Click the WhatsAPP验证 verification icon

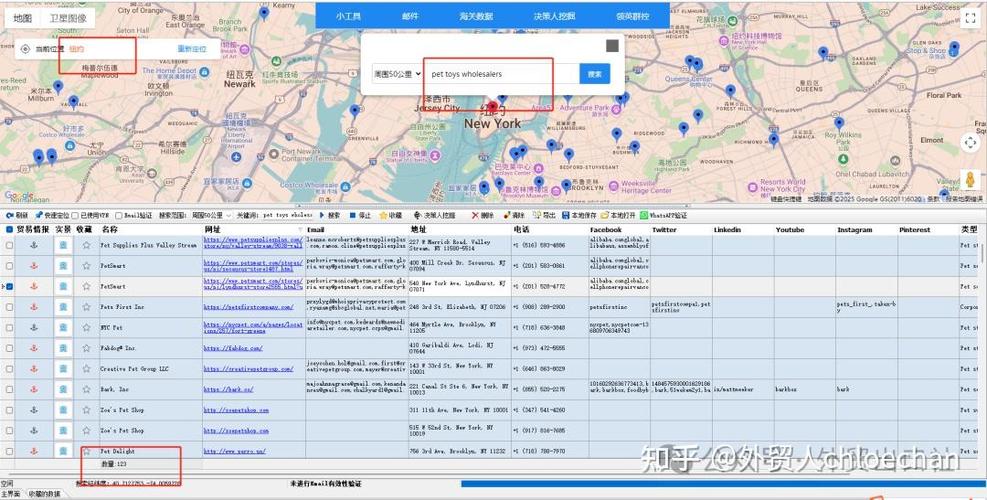tap(644, 215)
